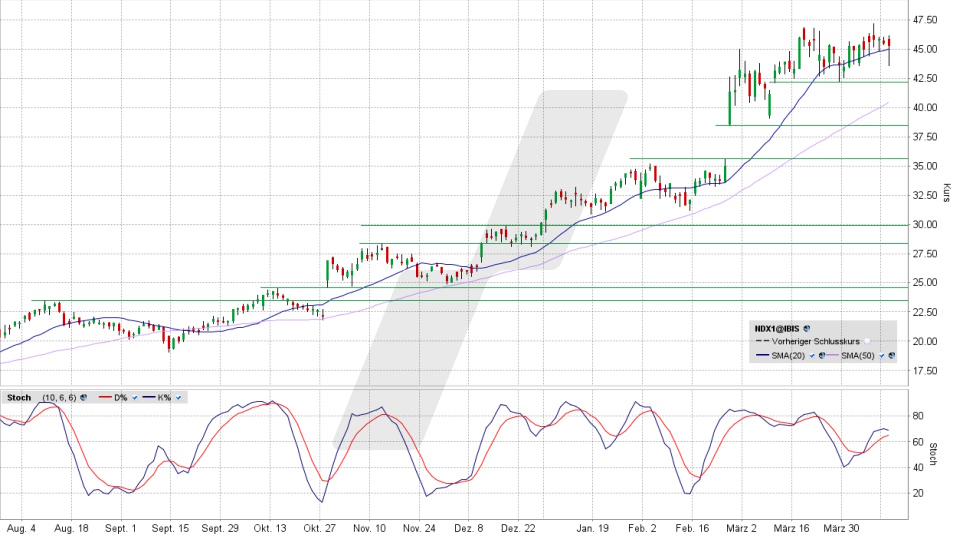This screenshot has height=540, width=960.
Task: Click the 'Jan. 19' date axis label
Action: point(593,527)
